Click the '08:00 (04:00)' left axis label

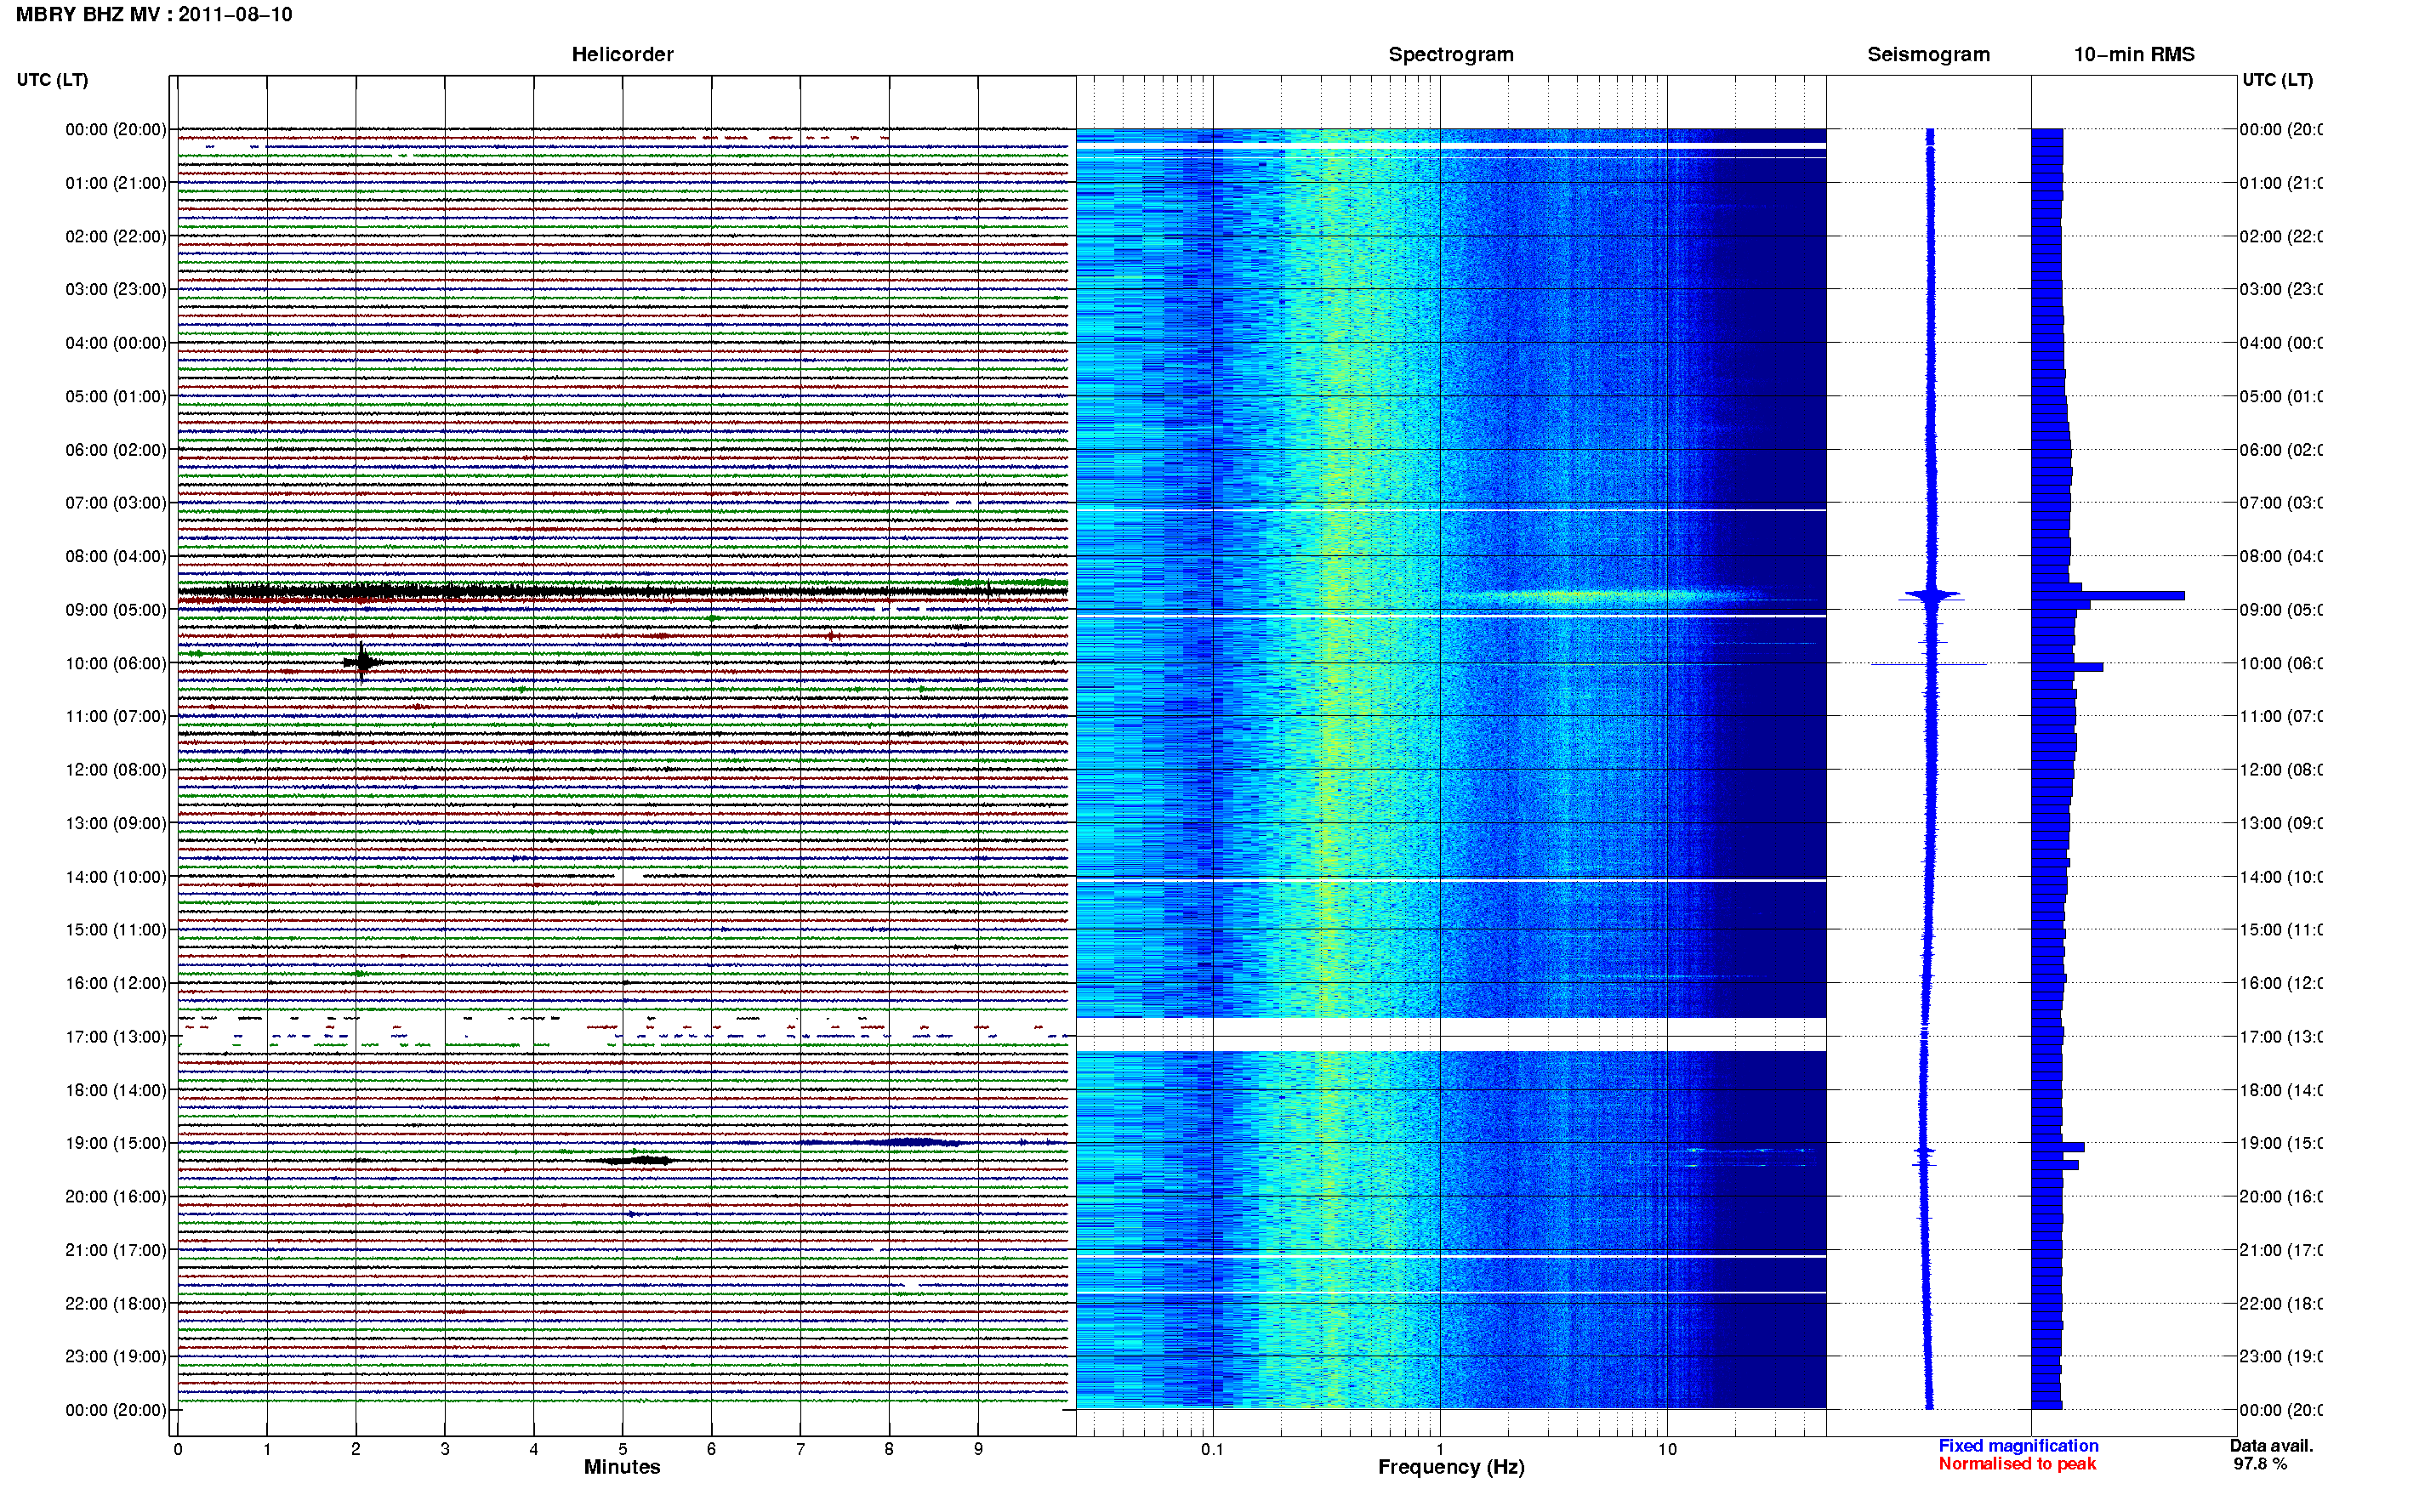tap(116, 556)
